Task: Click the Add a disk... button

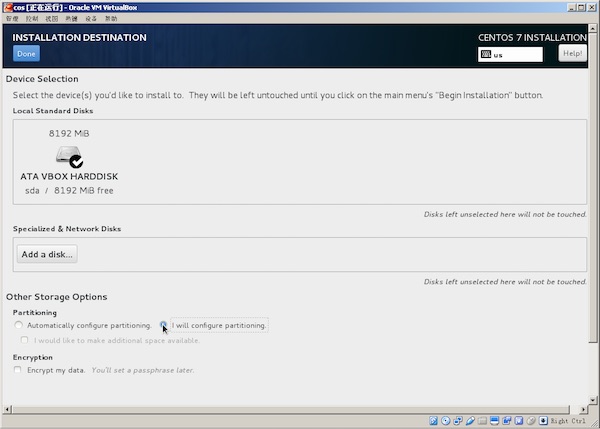Action: click(47, 254)
